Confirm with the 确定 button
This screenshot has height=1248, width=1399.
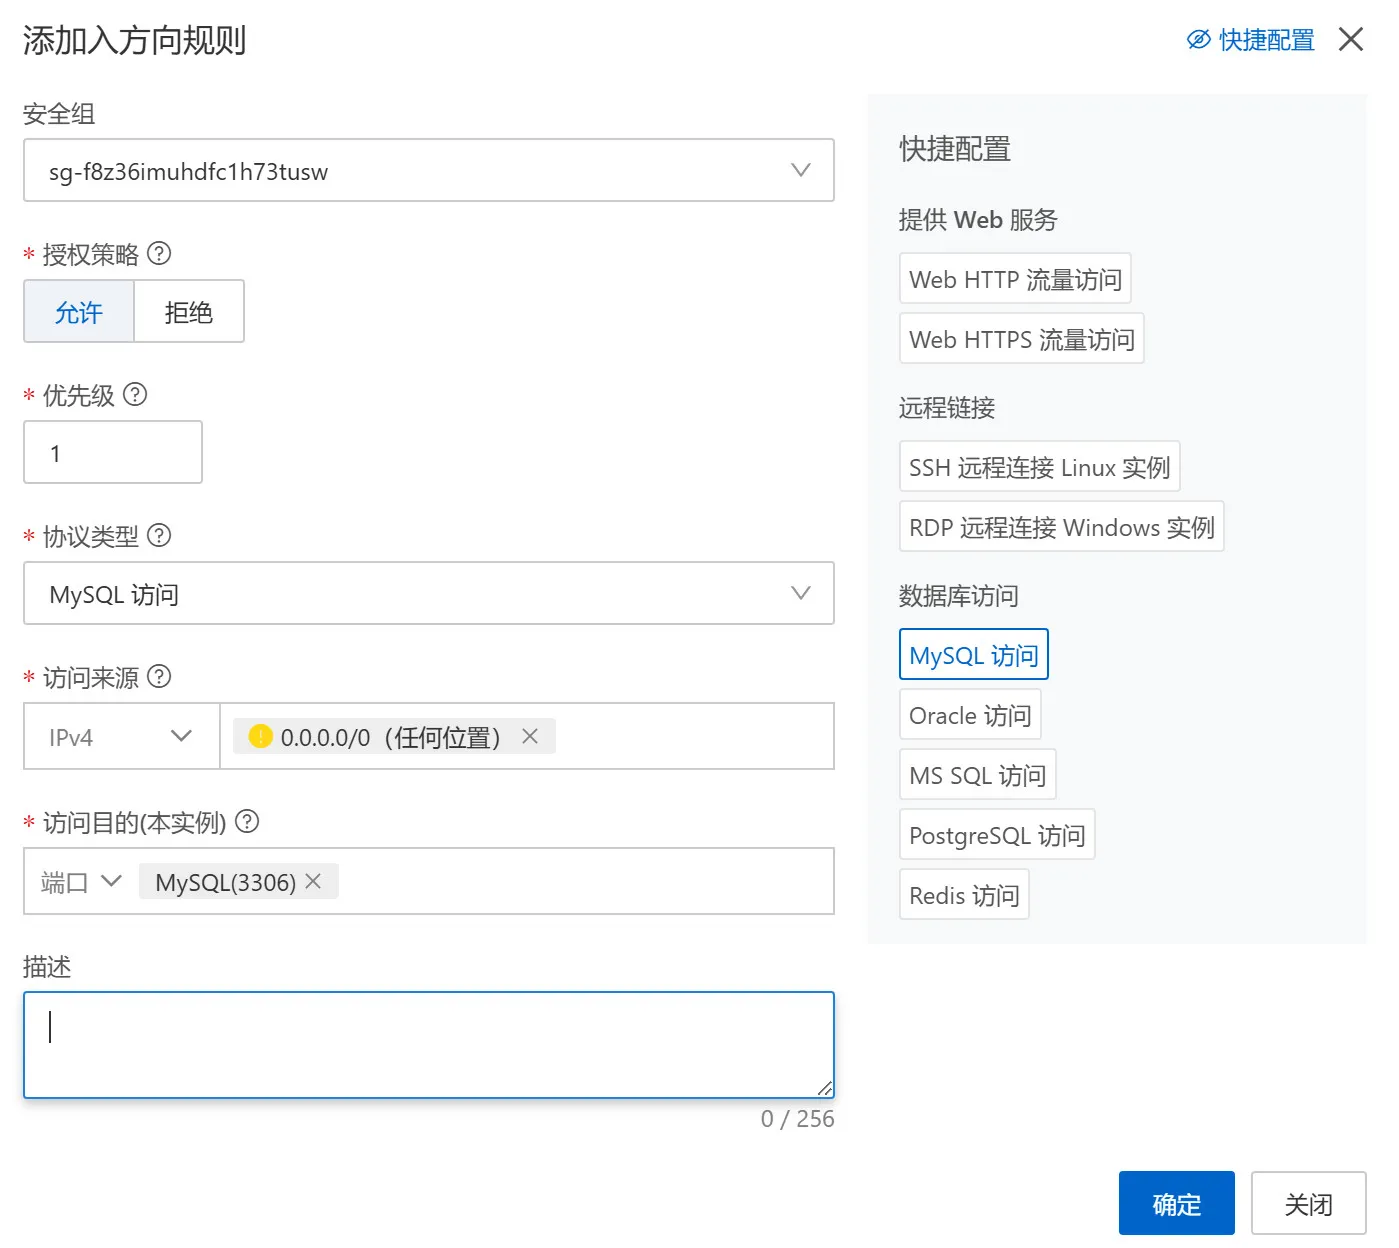(1177, 1203)
